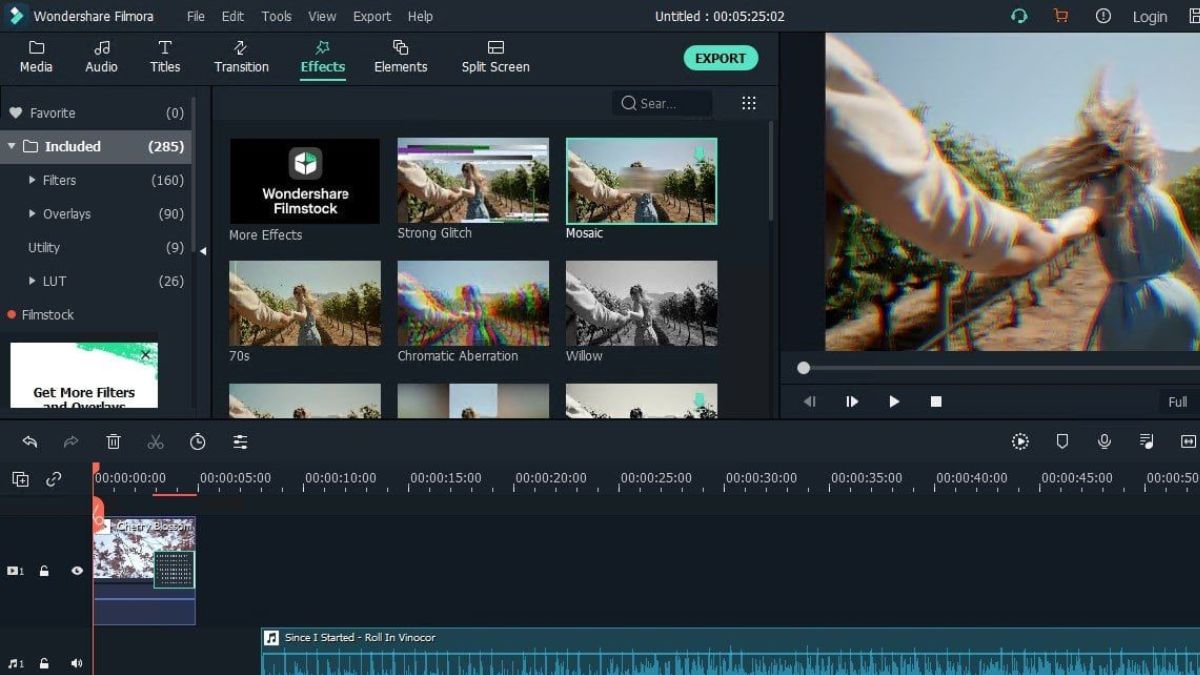Select the 70s effect thumbnail
The width and height of the screenshot is (1200, 675).
pos(305,303)
